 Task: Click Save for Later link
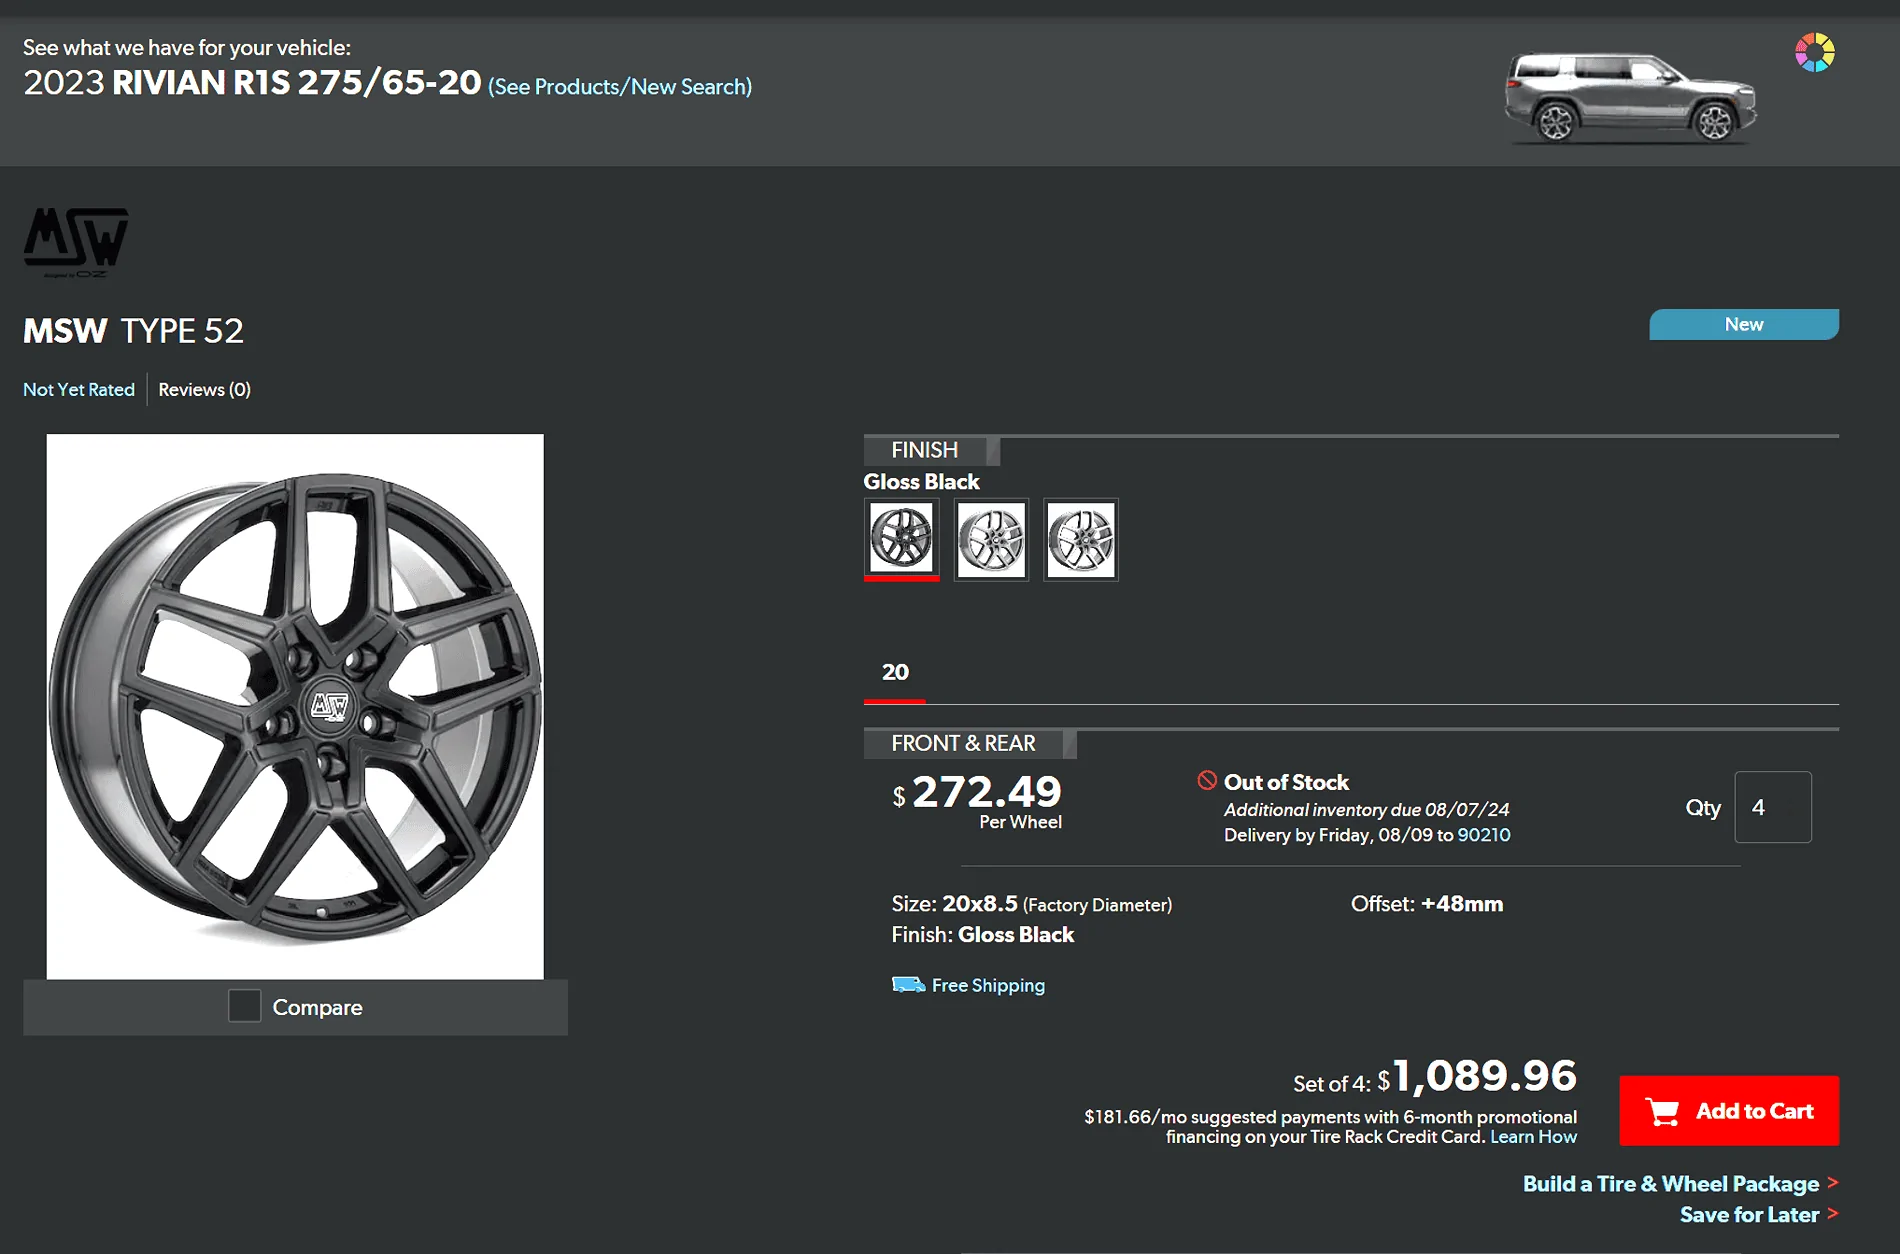coord(1749,1215)
